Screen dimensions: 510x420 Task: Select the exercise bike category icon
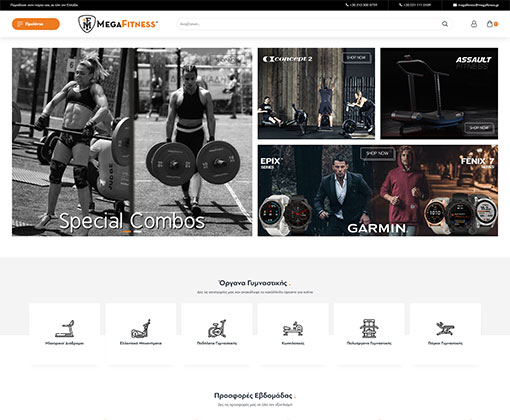217,328
